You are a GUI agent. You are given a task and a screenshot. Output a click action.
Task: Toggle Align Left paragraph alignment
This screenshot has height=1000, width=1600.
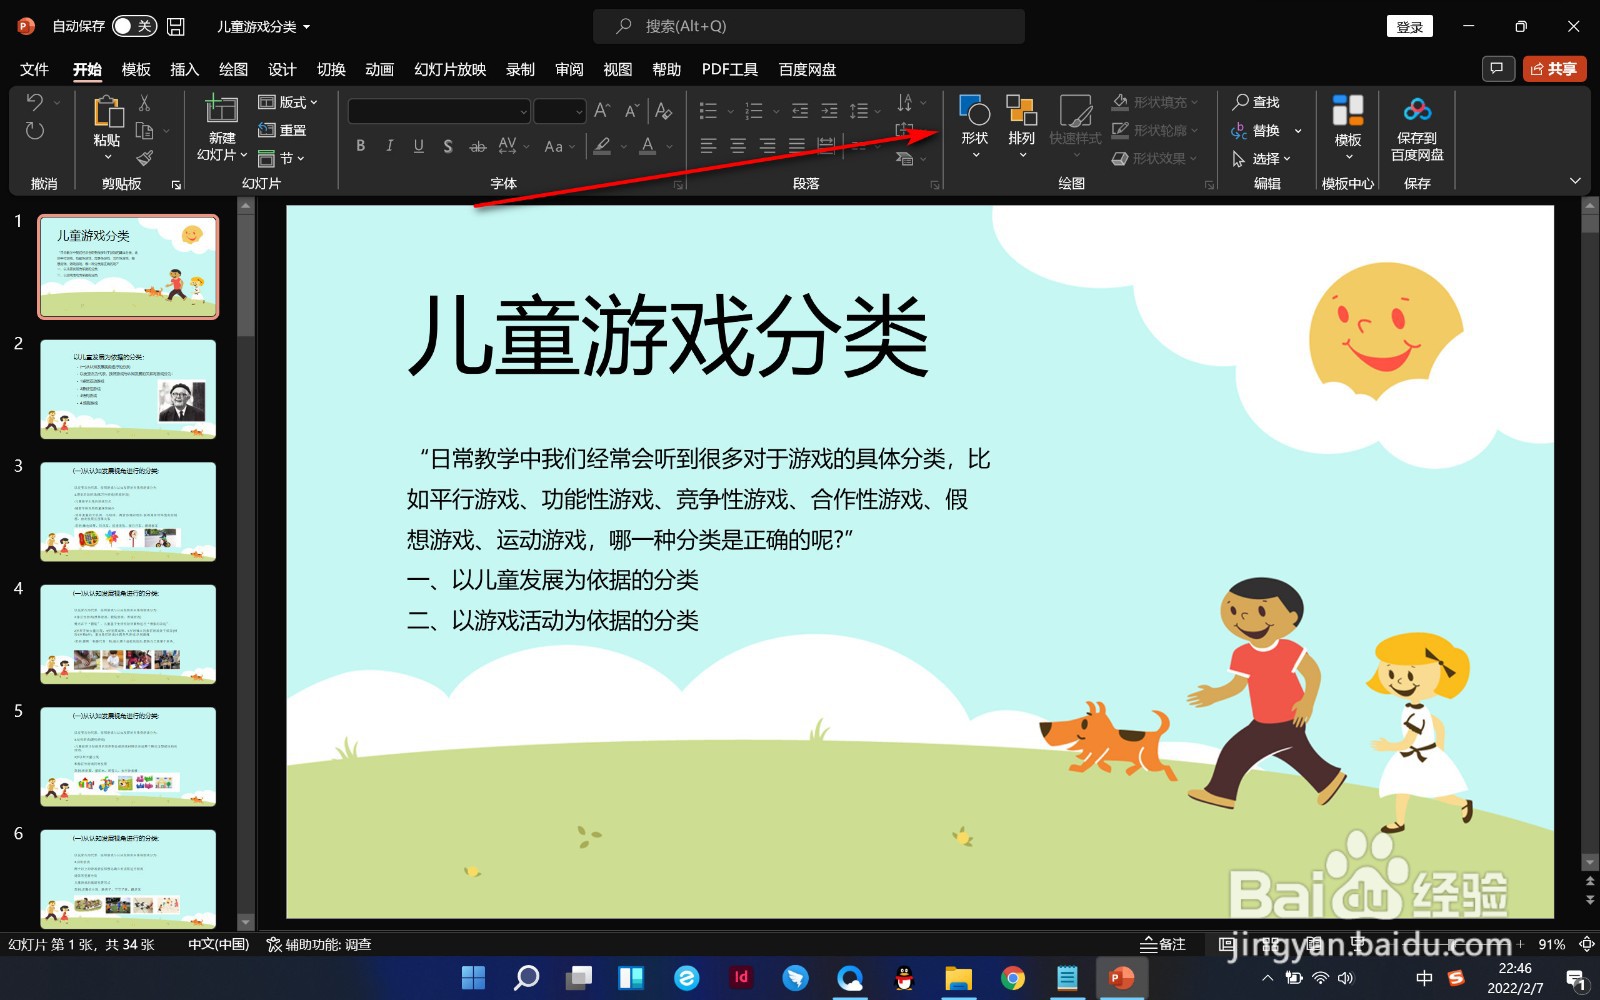point(708,146)
